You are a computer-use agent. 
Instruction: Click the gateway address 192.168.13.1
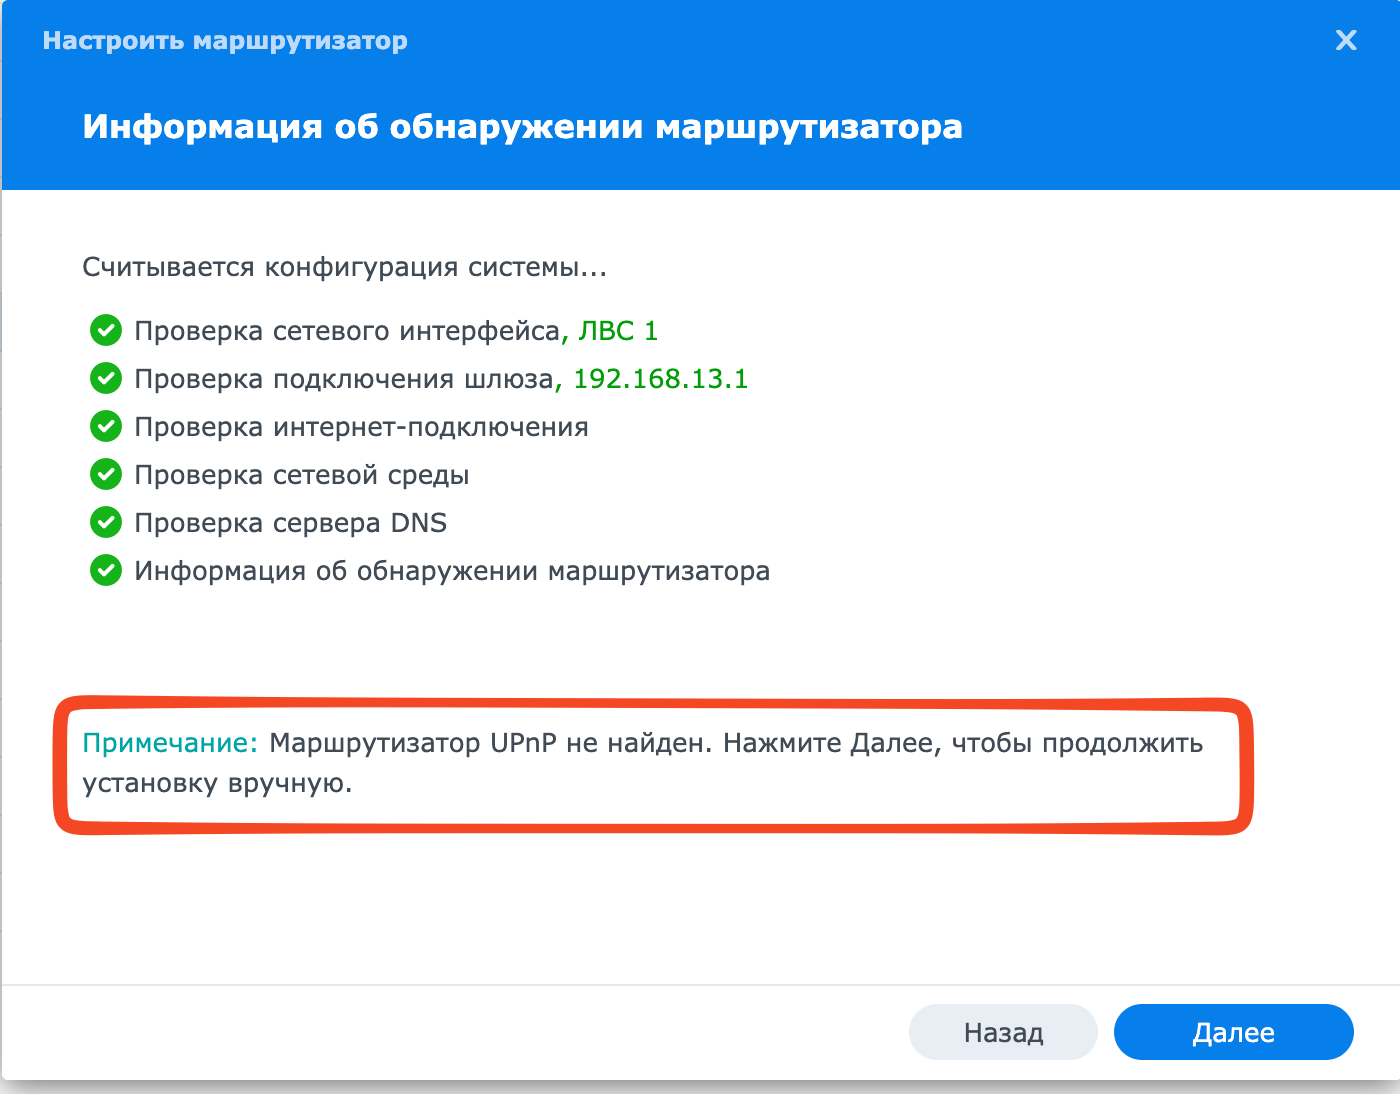[x=660, y=379]
